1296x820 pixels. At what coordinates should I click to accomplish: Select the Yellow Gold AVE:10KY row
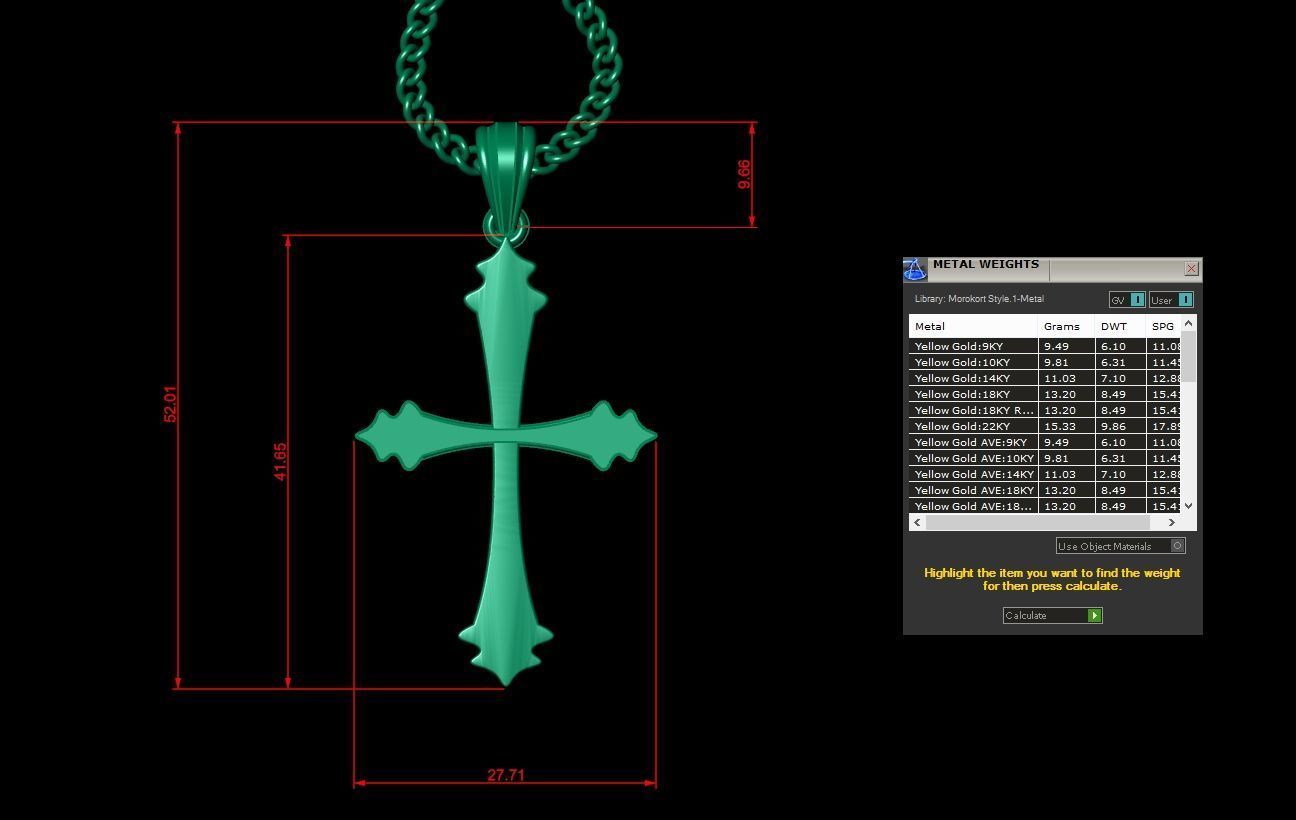coord(1045,458)
